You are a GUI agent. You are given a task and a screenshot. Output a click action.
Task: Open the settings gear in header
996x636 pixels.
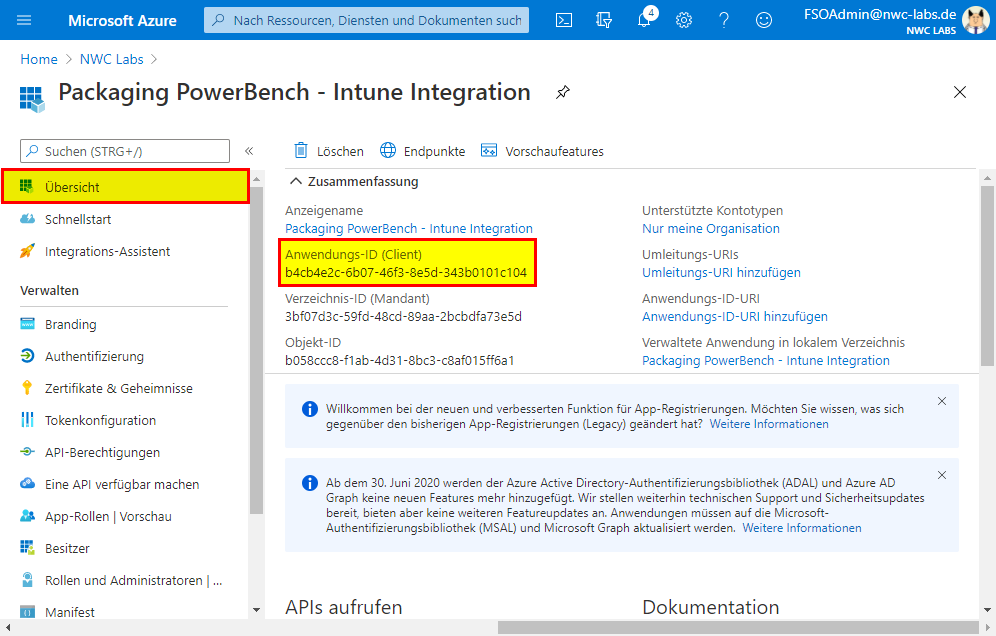click(684, 20)
